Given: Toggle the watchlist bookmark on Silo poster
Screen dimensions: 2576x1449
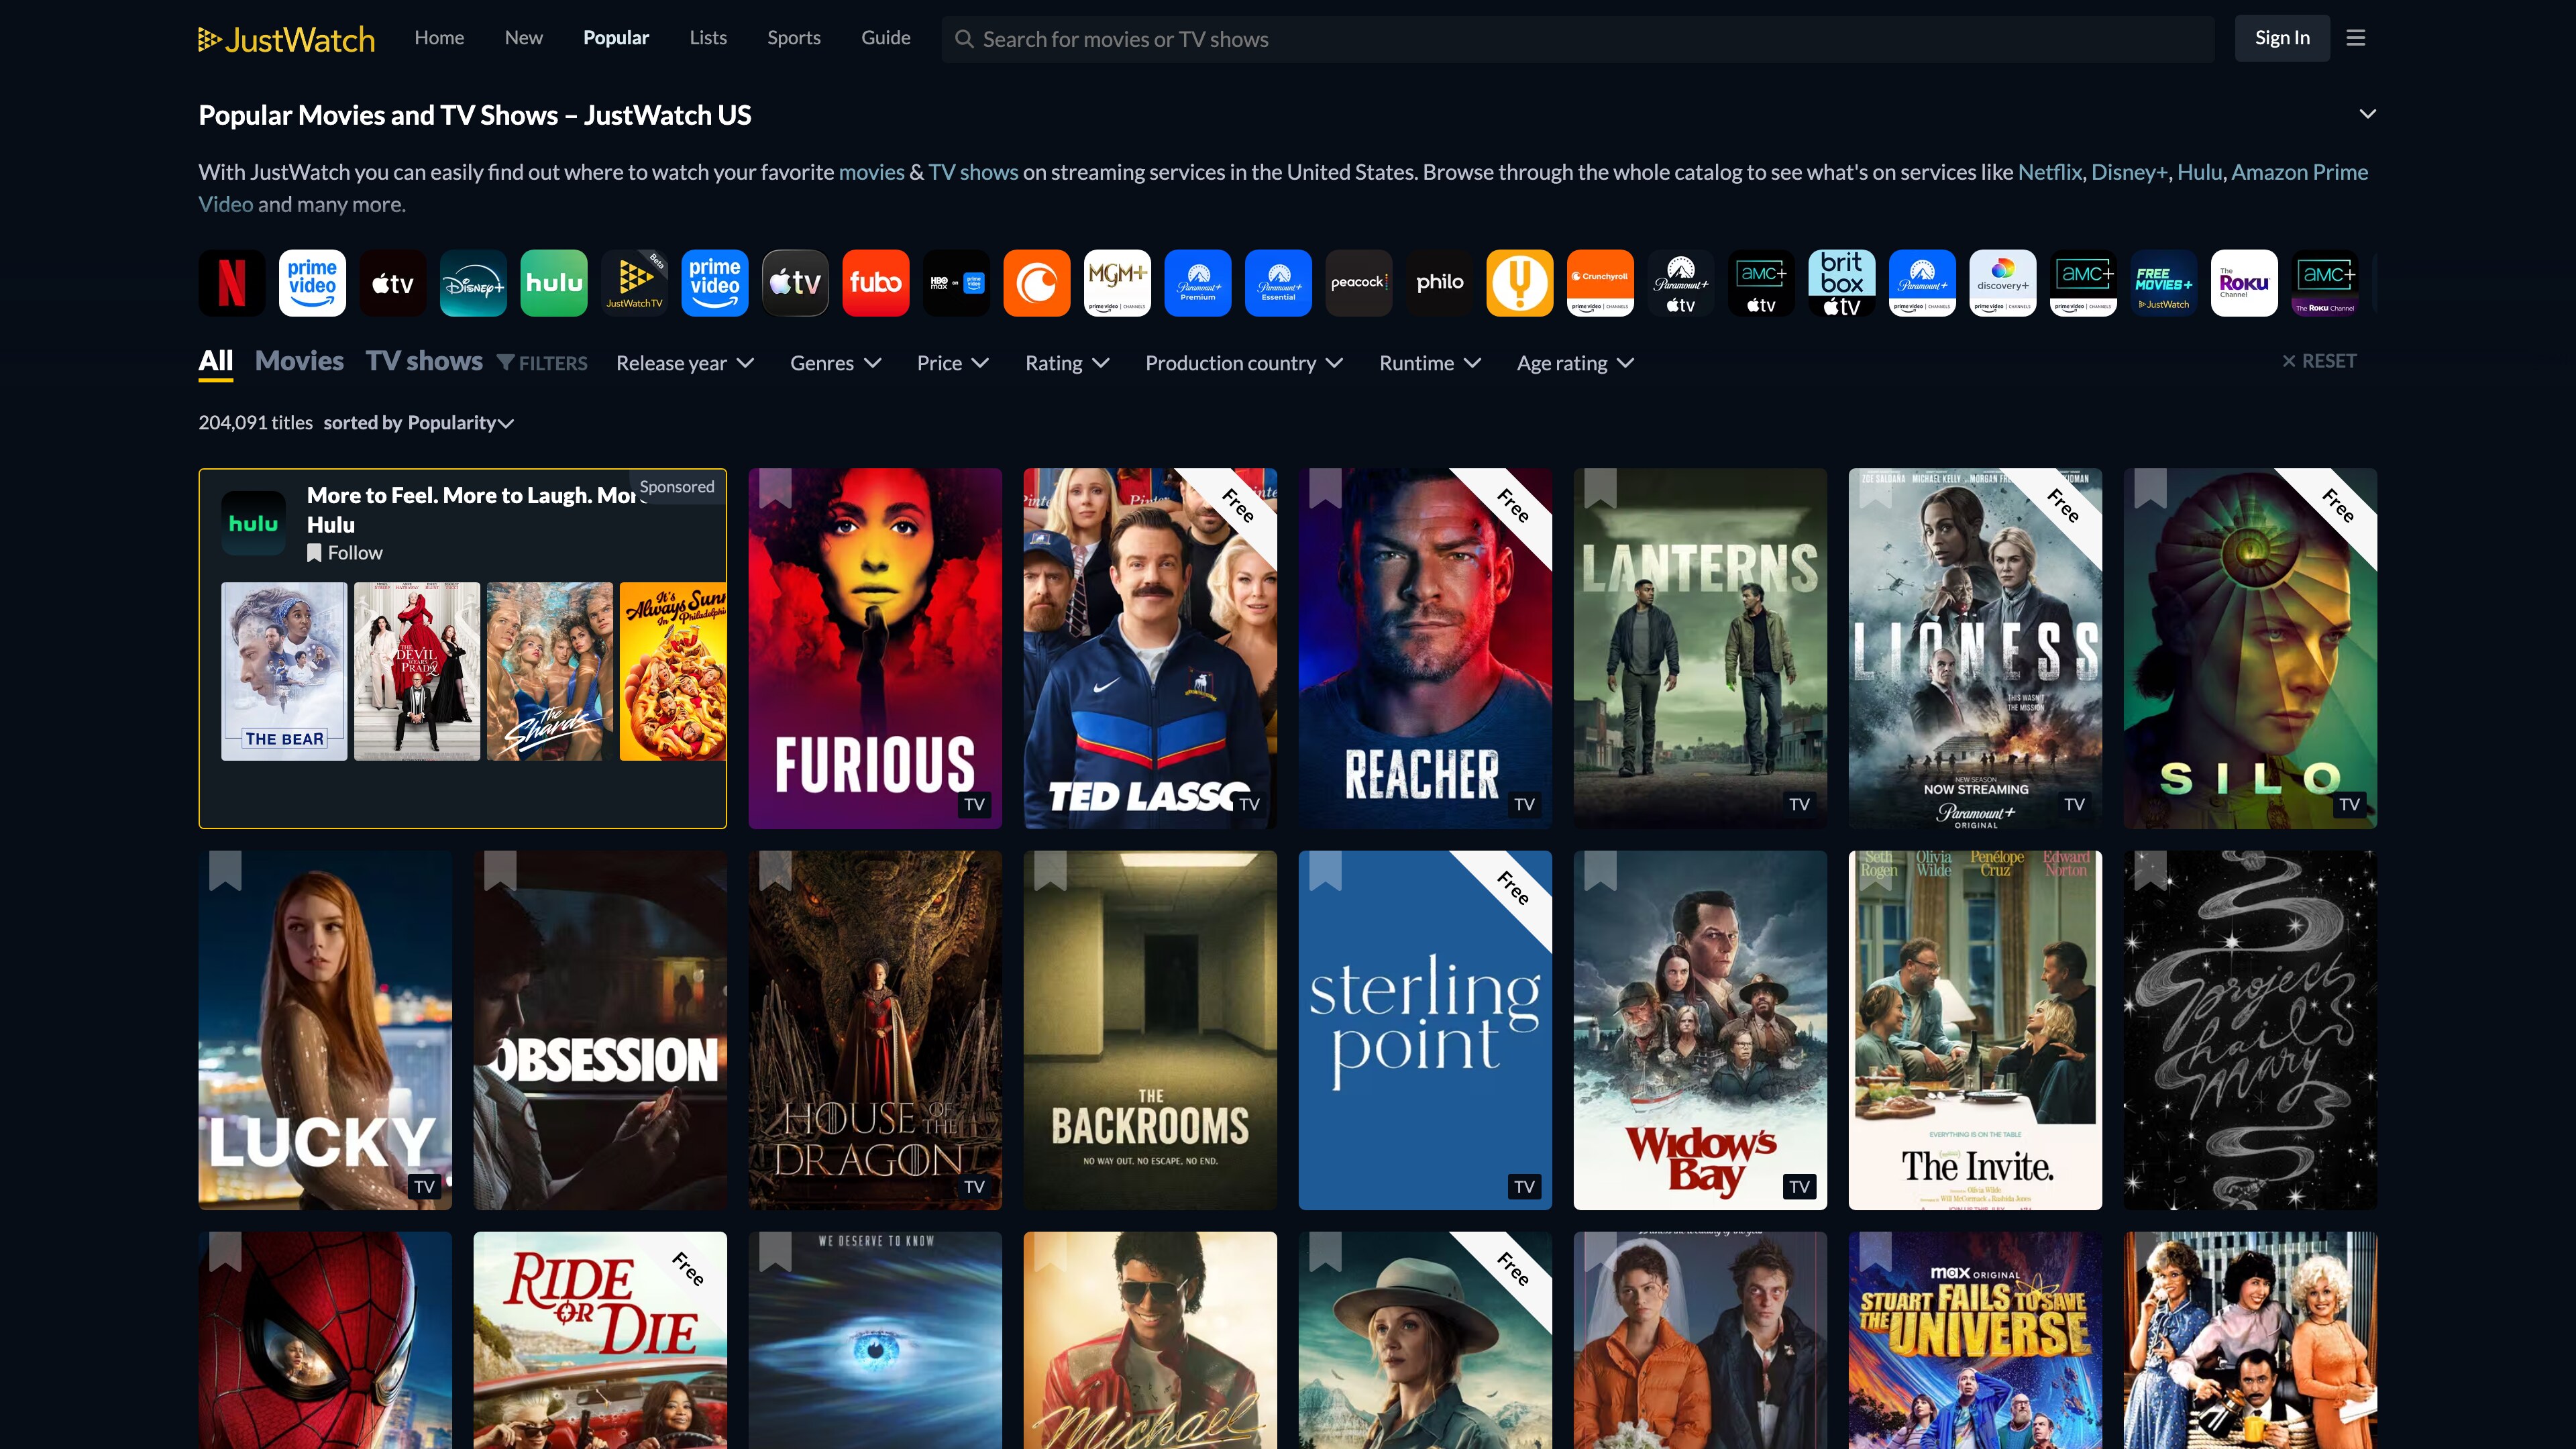Looking at the screenshot, I should click(x=2150, y=489).
